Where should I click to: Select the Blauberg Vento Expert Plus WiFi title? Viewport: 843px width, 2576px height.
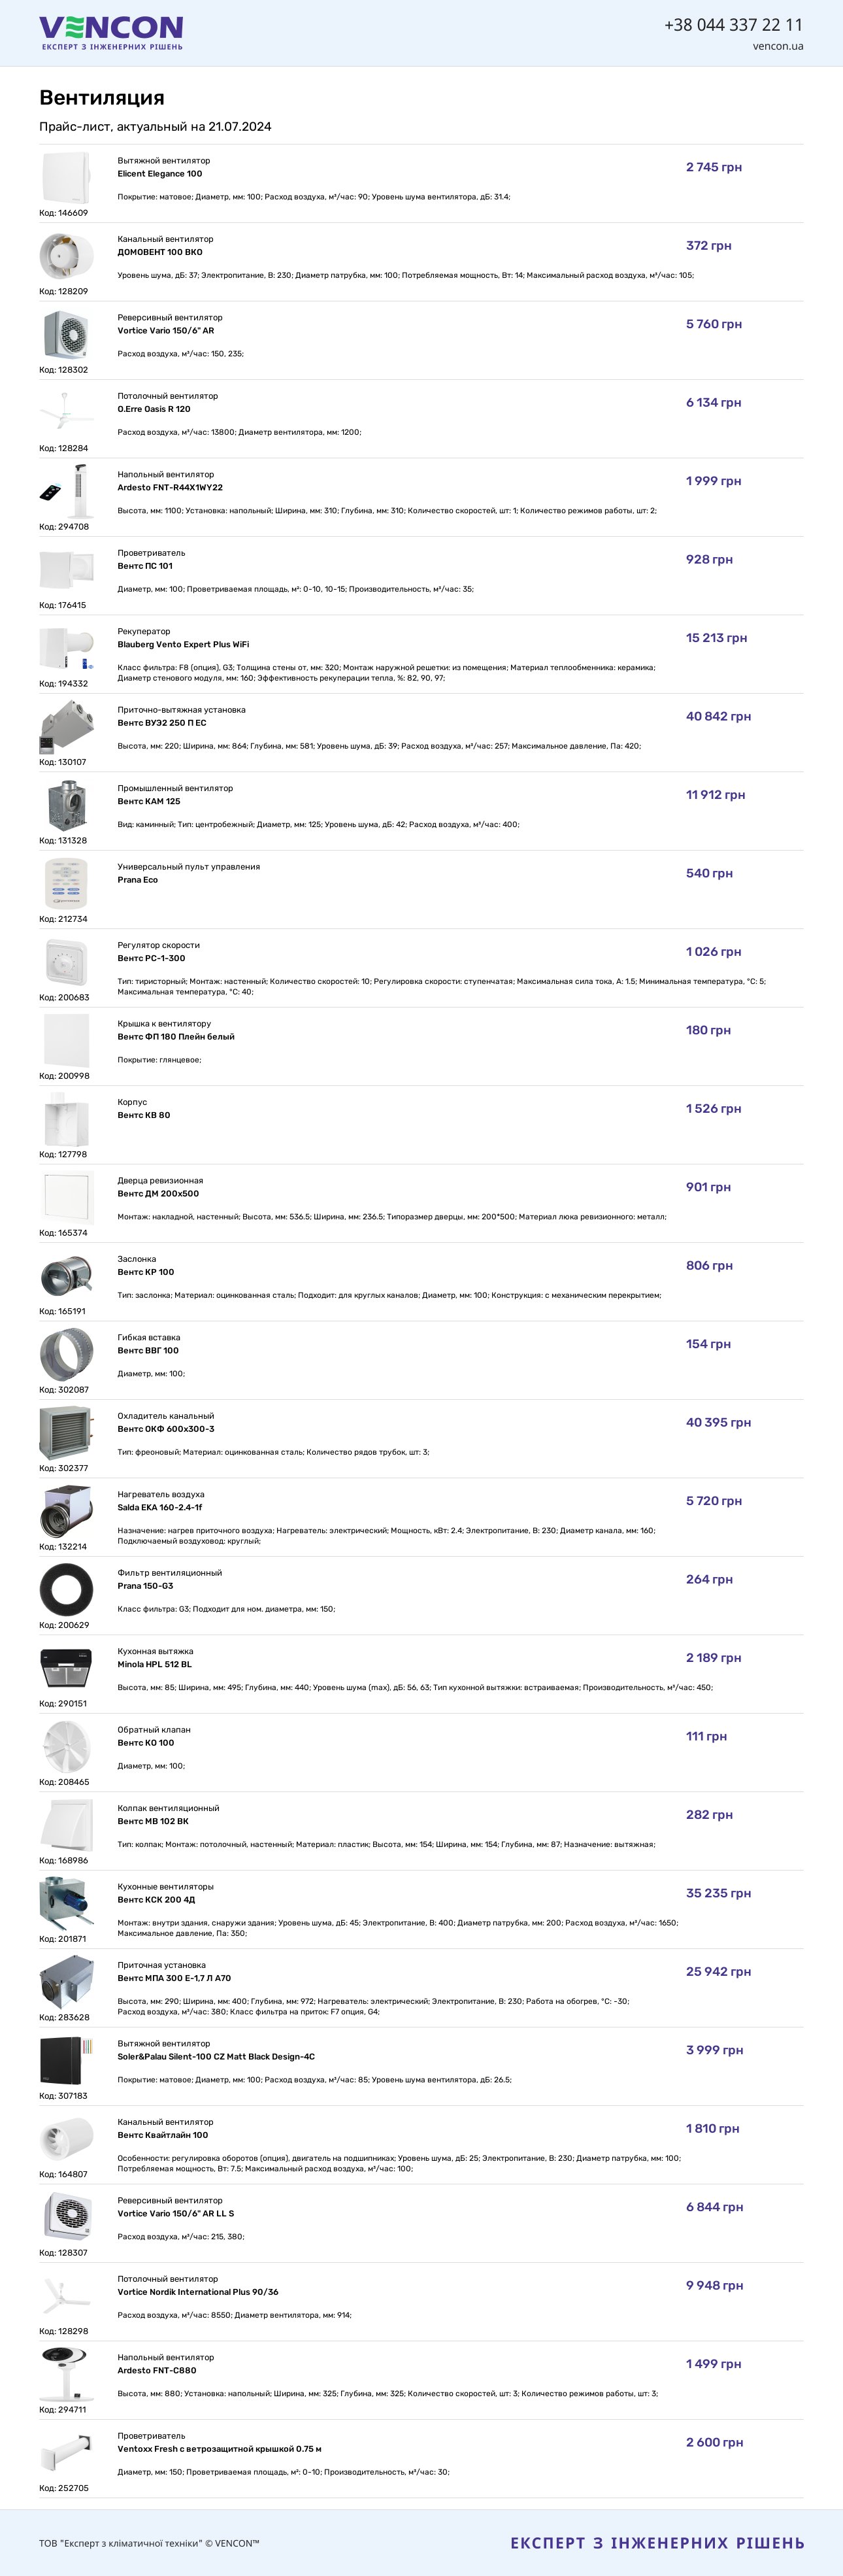click(x=183, y=645)
